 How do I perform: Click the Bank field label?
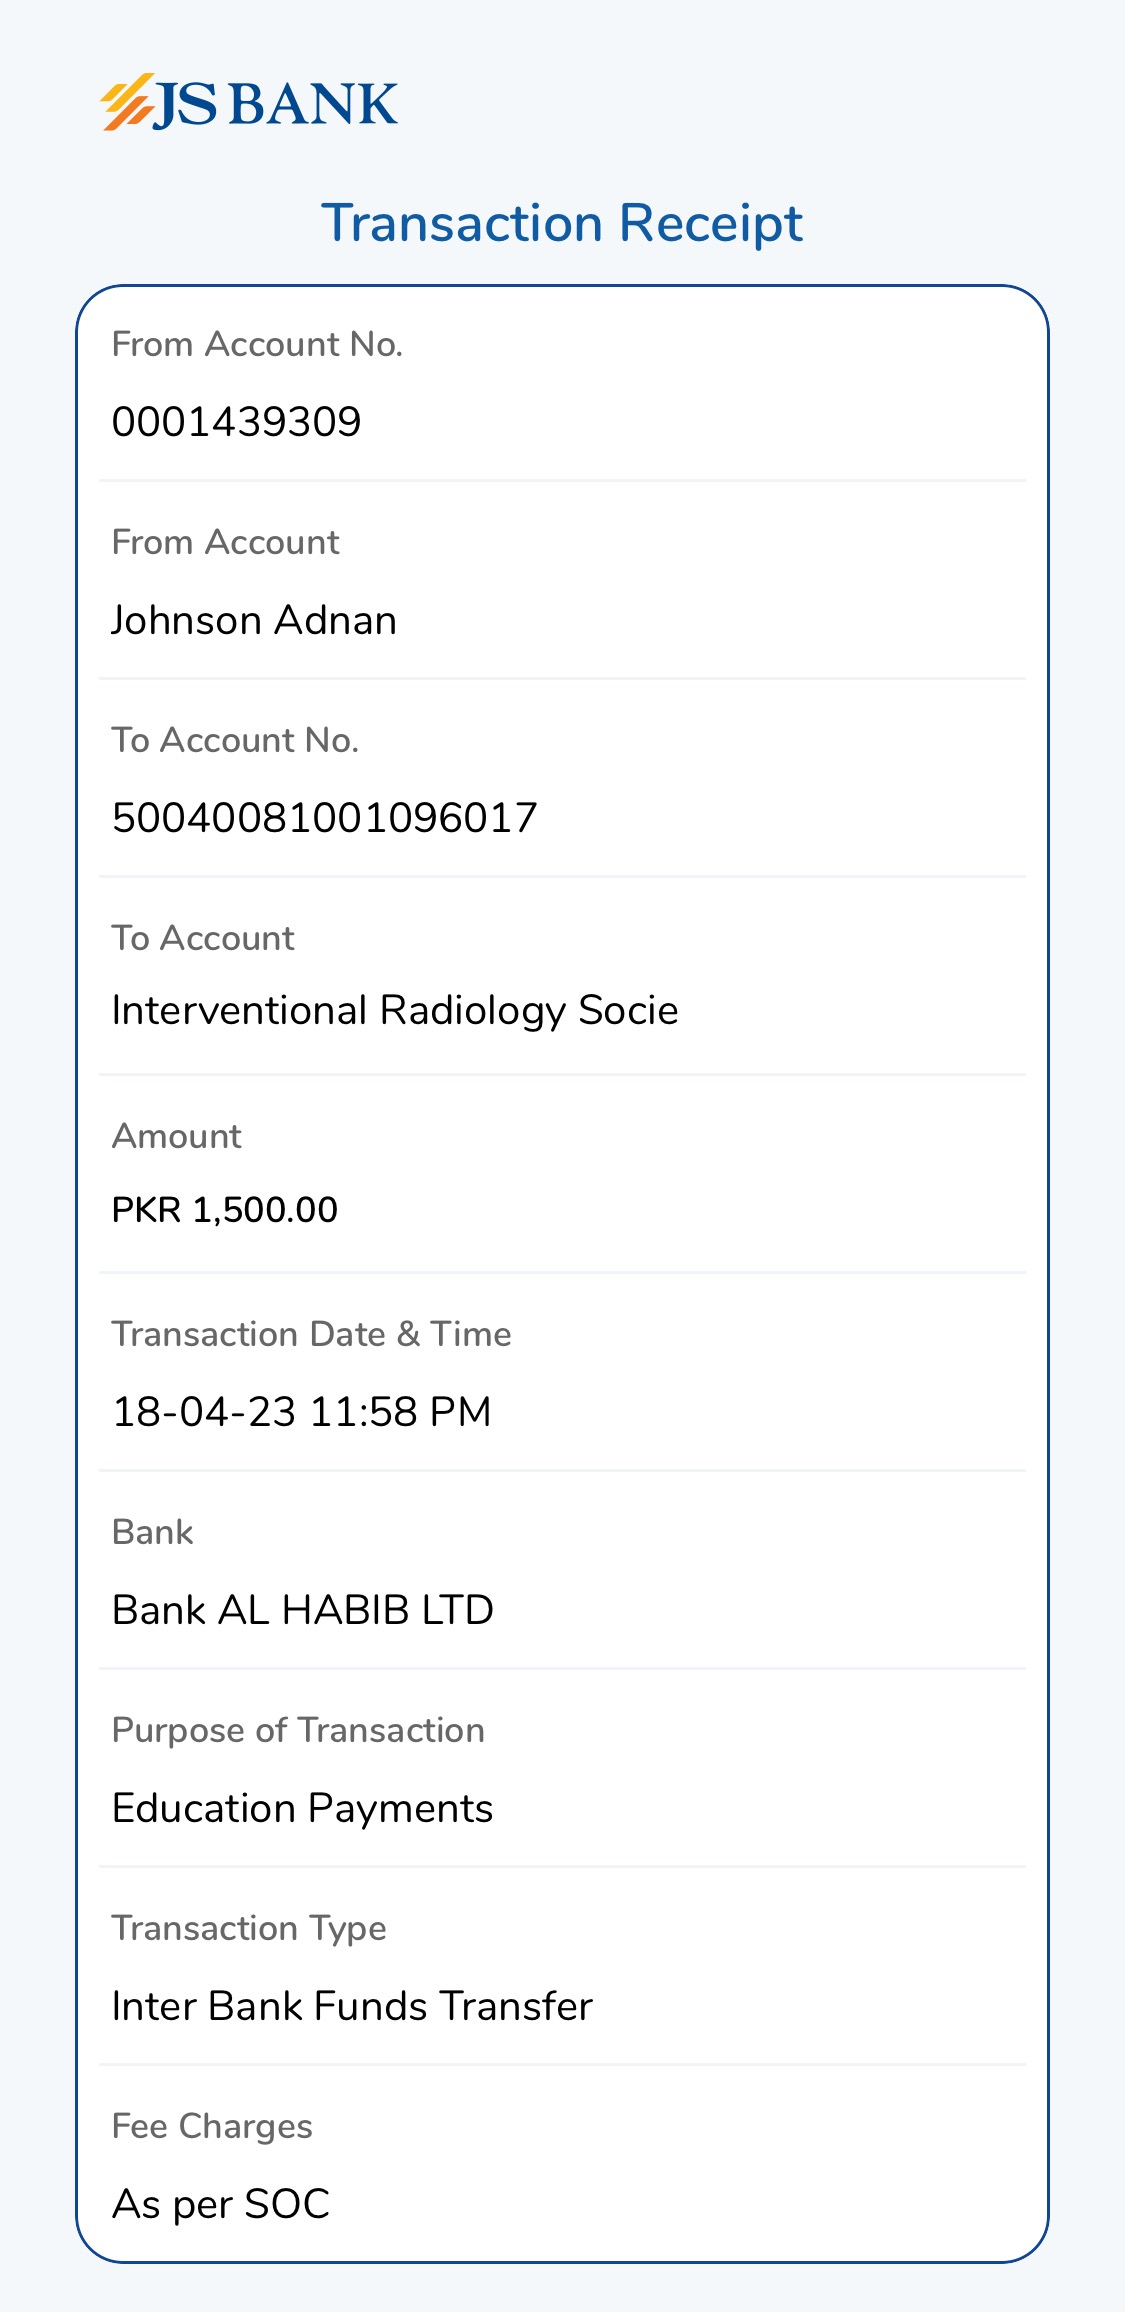(x=152, y=1532)
